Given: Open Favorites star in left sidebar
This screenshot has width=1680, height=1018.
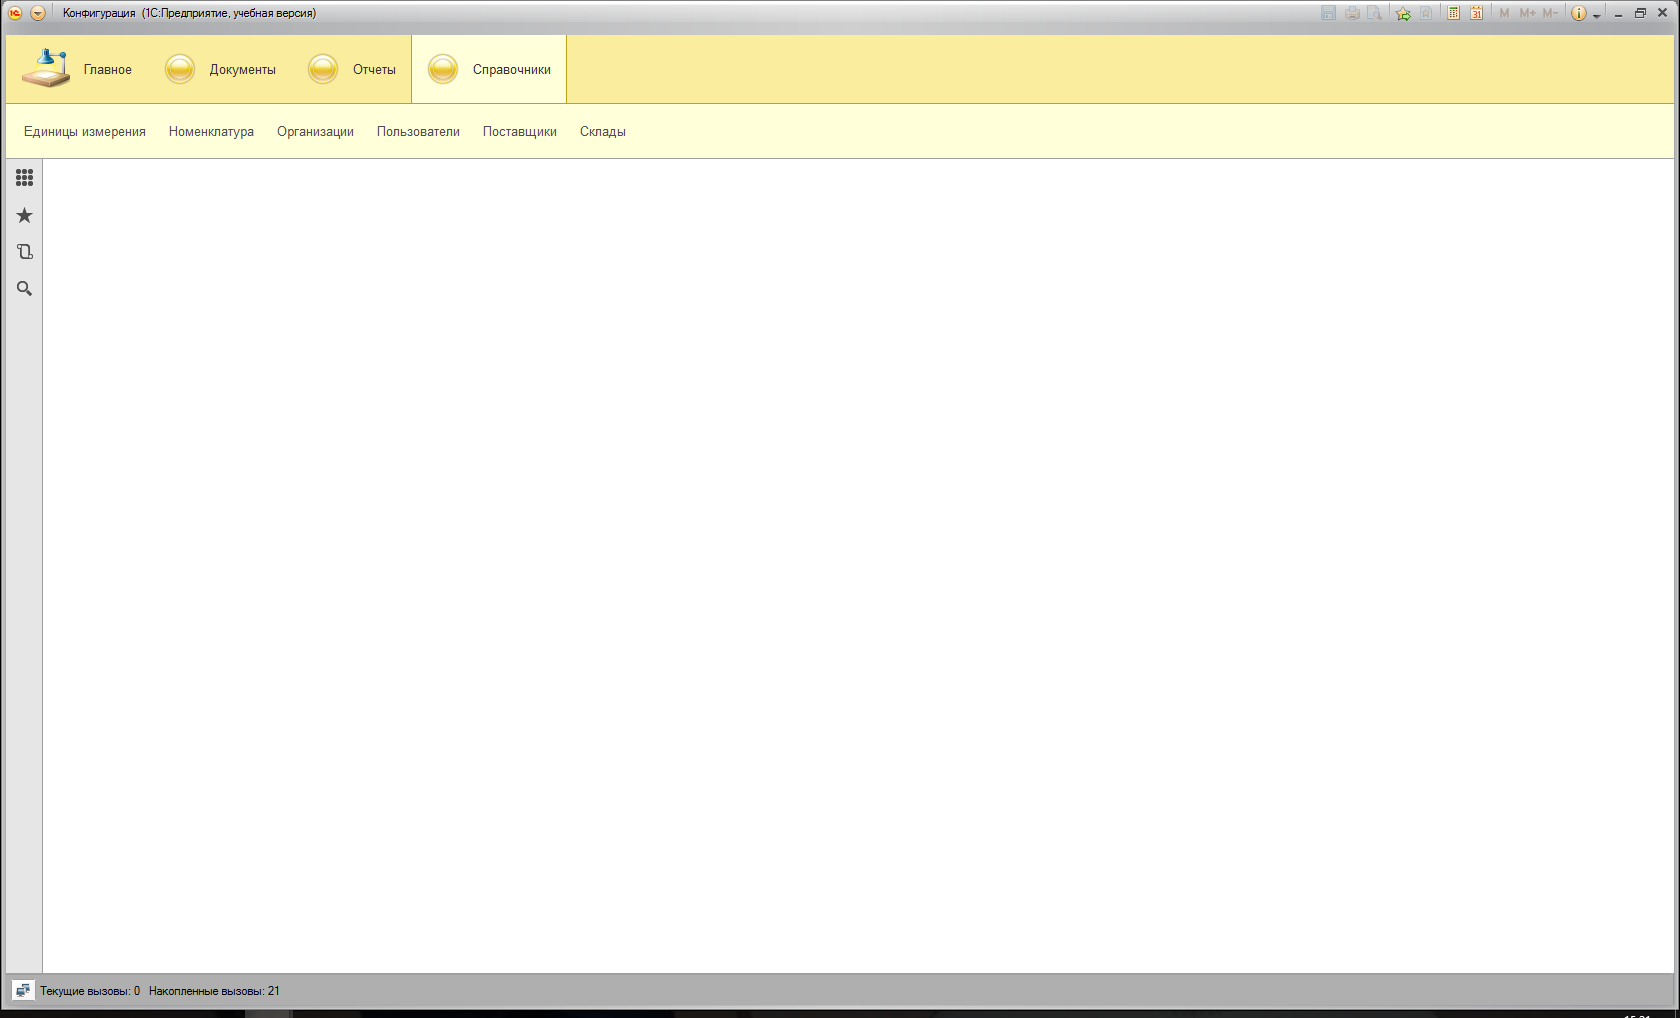Looking at the screenshot, I should pyautogui.click(x=25, y=215).
